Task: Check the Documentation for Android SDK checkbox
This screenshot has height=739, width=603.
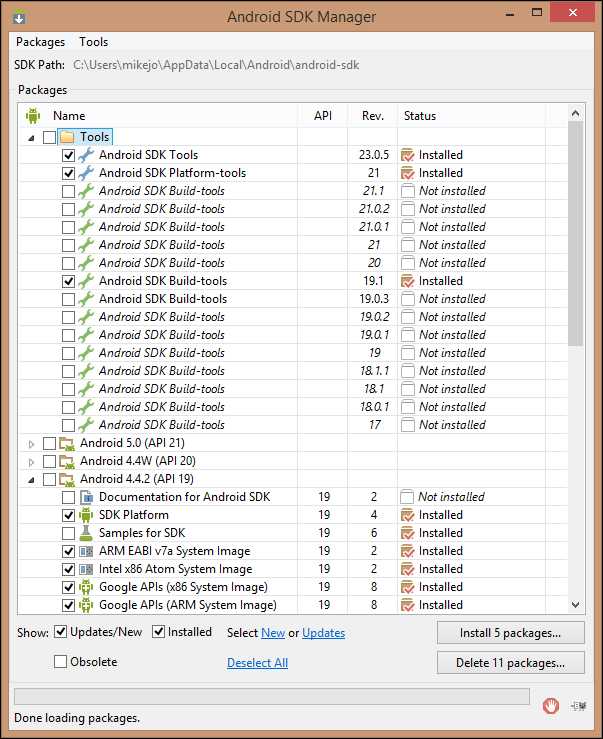Action: click(x=68, y=497)
